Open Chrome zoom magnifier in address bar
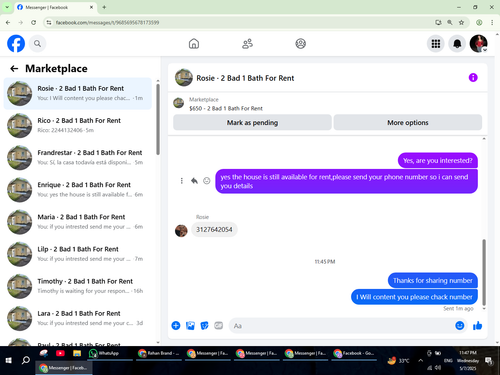This screenshot has height=375, width=500. pos(450,22)
